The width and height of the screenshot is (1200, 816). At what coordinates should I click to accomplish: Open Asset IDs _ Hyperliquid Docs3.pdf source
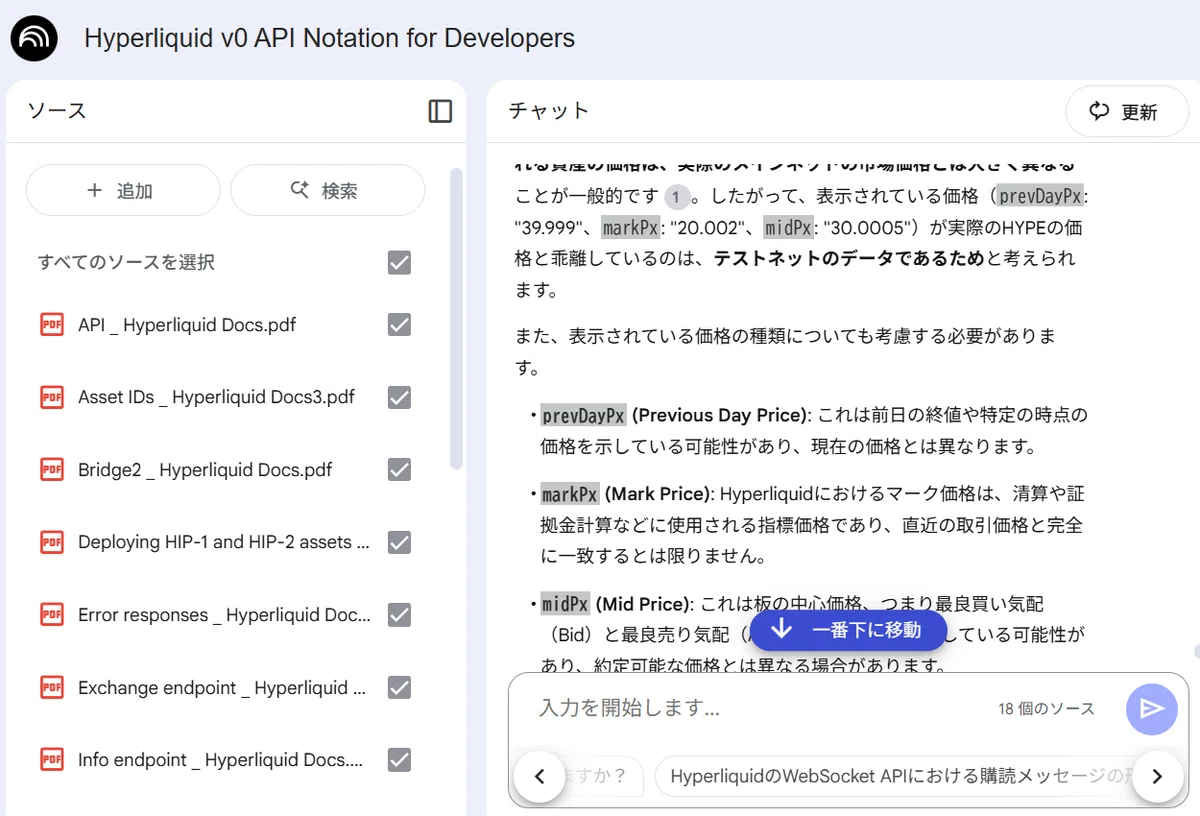tap(216, 397)
